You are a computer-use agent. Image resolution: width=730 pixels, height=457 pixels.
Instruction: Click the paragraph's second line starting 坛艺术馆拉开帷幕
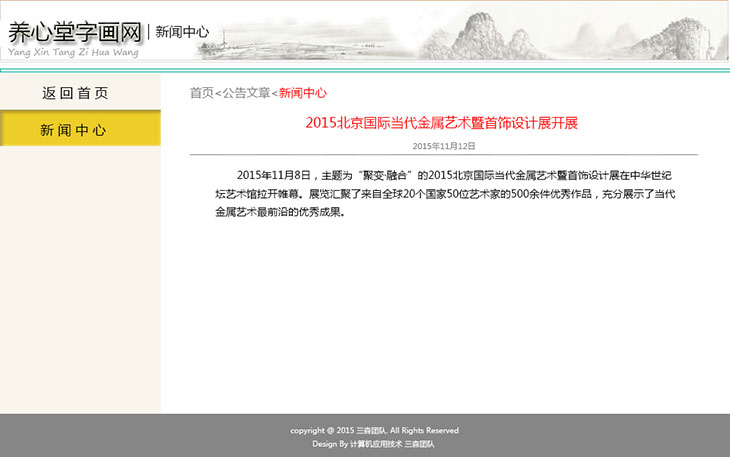[x=446, y=194]
